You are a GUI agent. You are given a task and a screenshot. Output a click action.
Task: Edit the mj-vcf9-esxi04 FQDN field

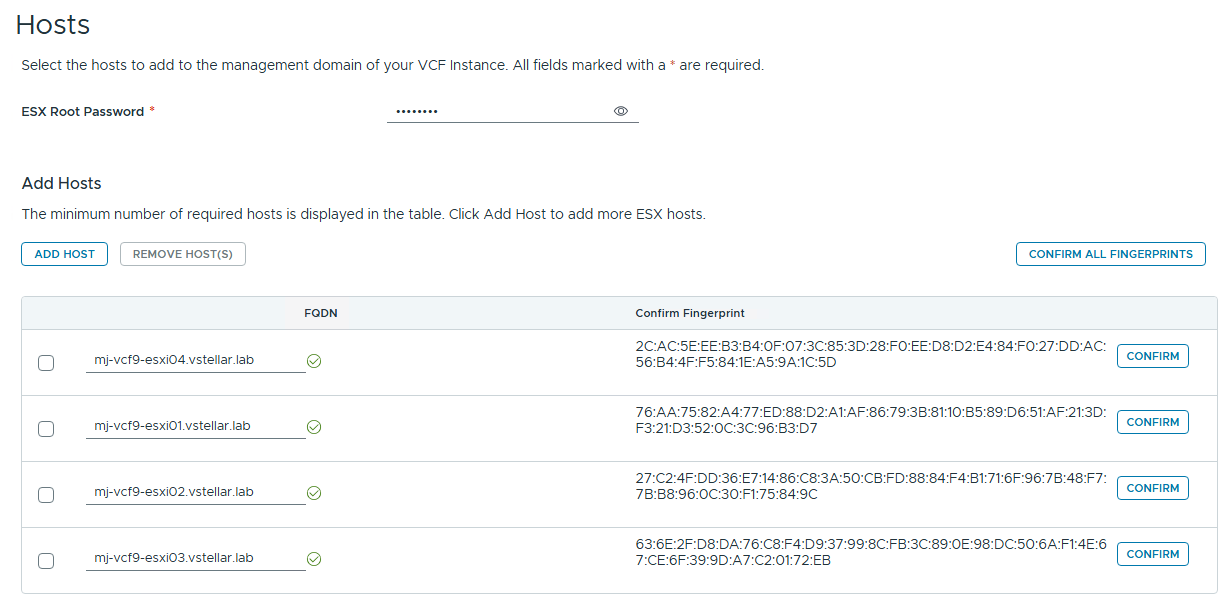click(195, 360)
